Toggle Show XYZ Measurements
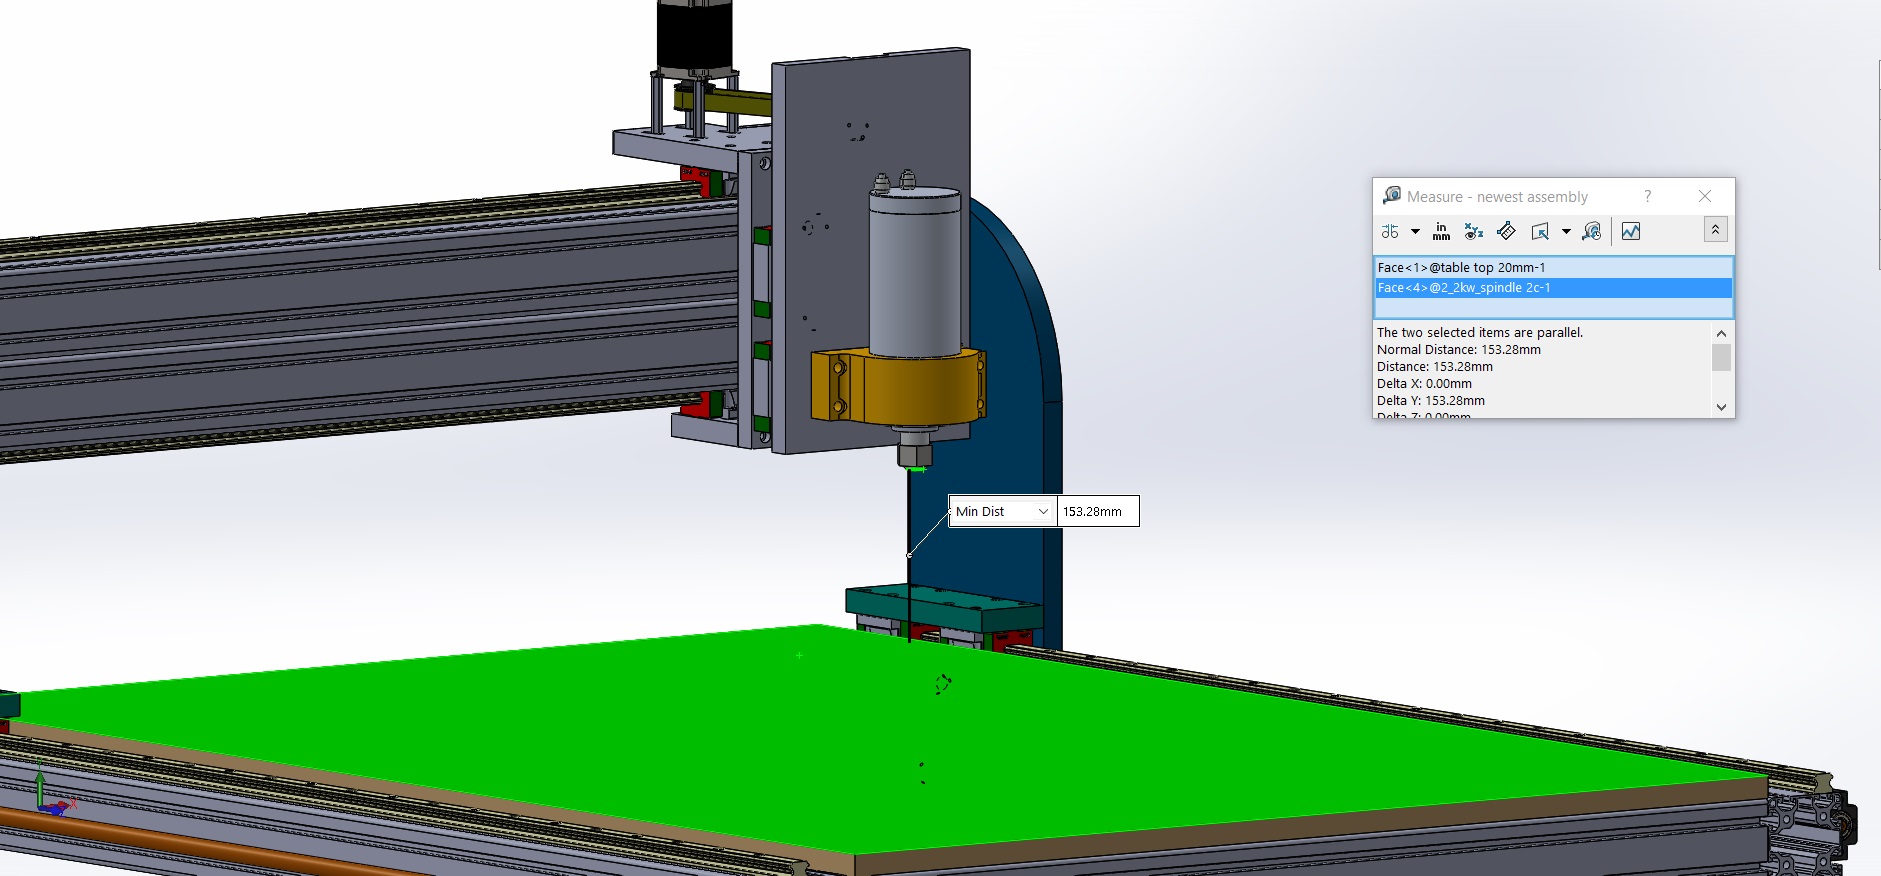Viewport: 1881px width, 876px height. click(x=1473, y=231)
